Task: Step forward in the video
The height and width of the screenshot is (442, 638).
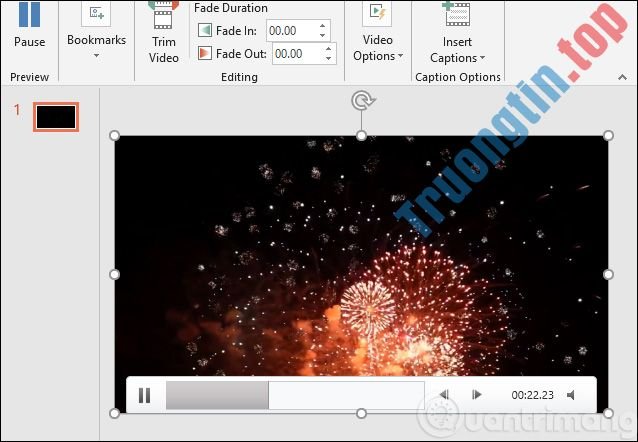Action: click(x=476, y=394)
